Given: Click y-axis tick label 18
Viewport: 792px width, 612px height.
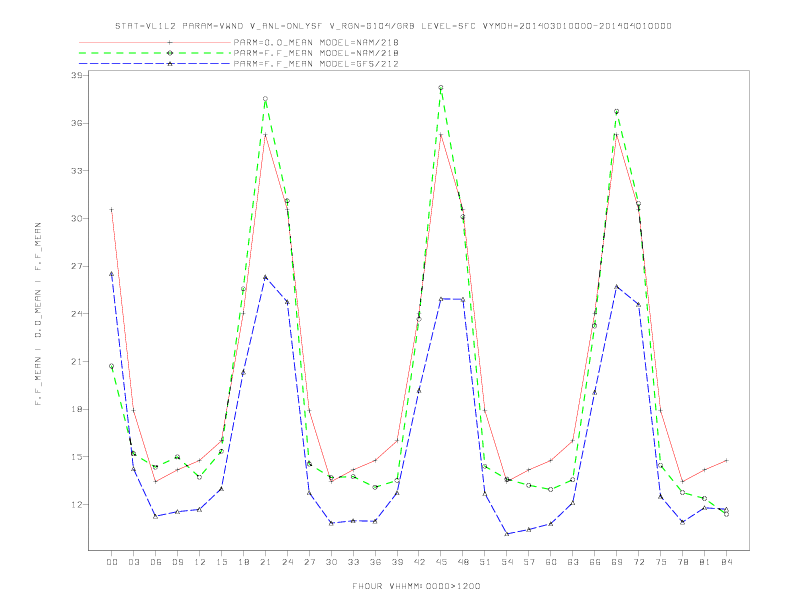Looking at the screenshot, I should 76,409.
